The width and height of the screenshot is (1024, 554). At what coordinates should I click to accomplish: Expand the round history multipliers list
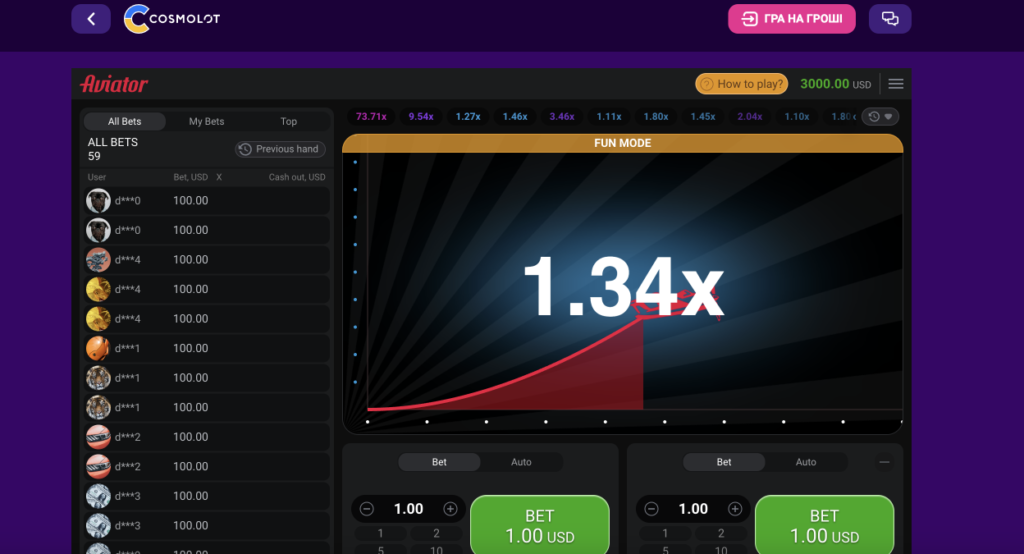pos(880,117)
